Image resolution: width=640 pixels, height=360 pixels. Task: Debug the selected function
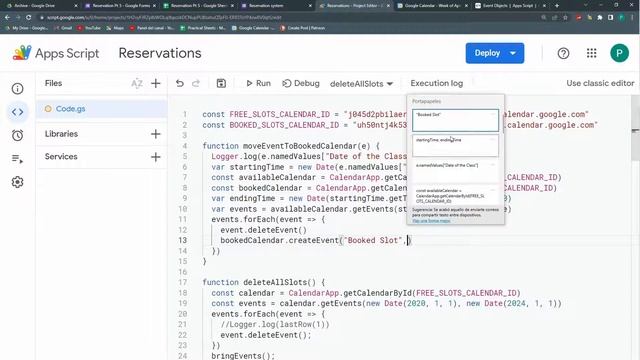[301, 83]
